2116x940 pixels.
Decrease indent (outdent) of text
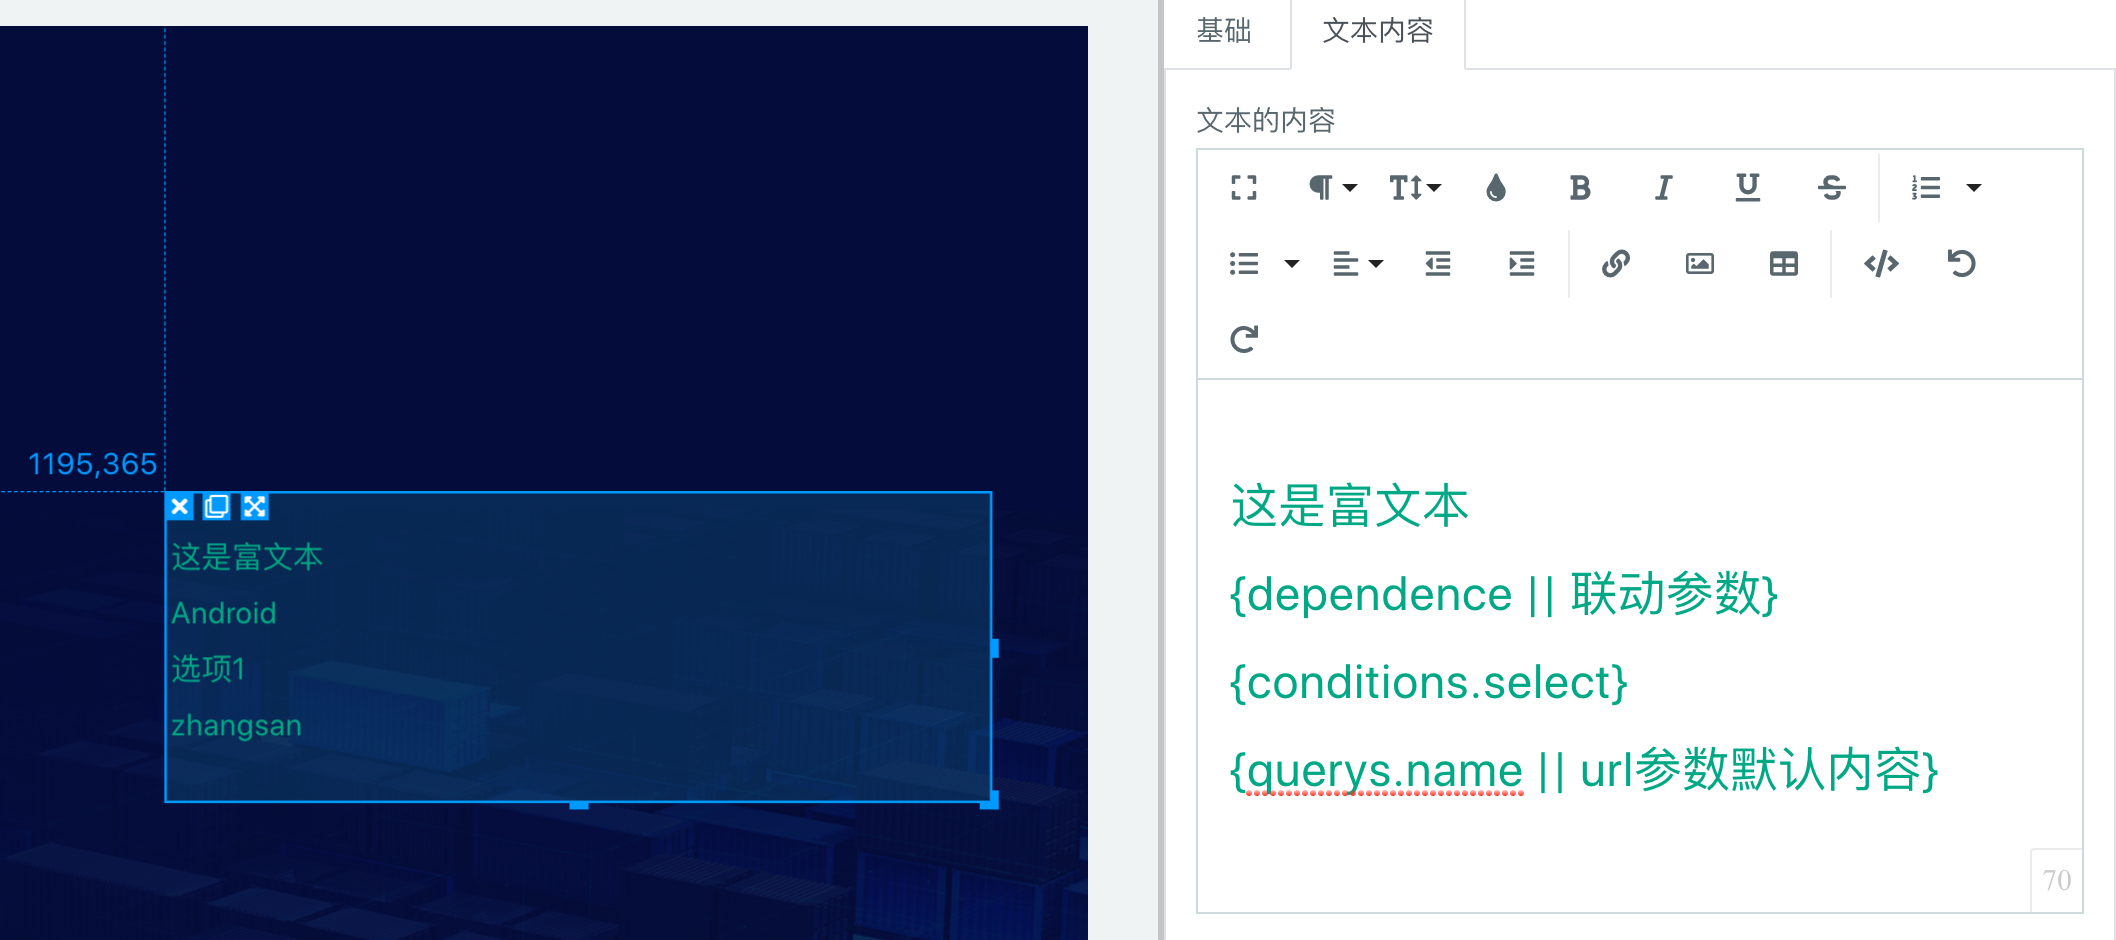[x=1438, y=264]
